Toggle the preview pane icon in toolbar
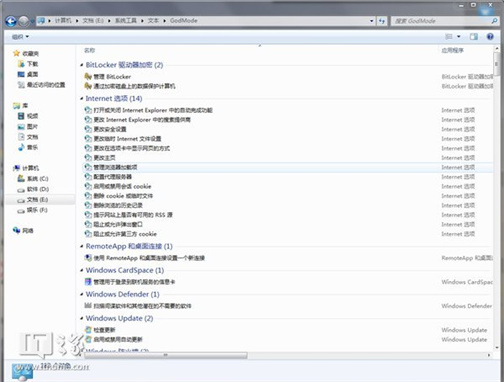The height and width of the screenshot is (382, 504). coord(474,37)
